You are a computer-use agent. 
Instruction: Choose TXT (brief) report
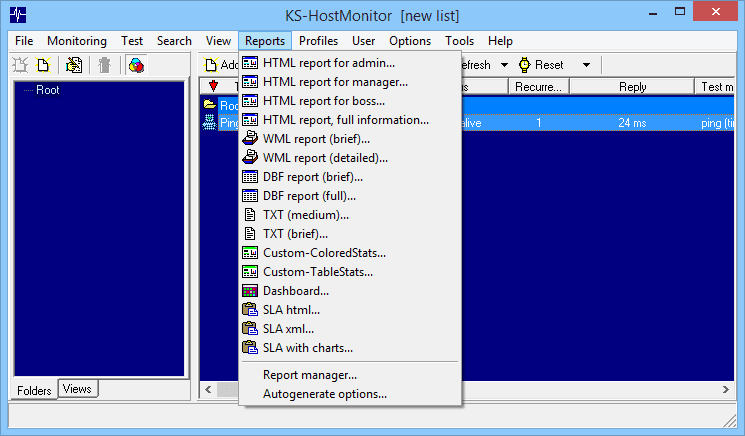(350, 234)
